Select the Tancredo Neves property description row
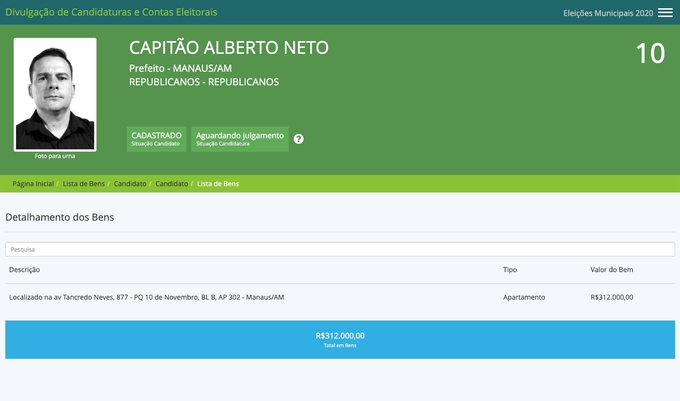Viewport: 680px width, 401px height. (146, 297)
